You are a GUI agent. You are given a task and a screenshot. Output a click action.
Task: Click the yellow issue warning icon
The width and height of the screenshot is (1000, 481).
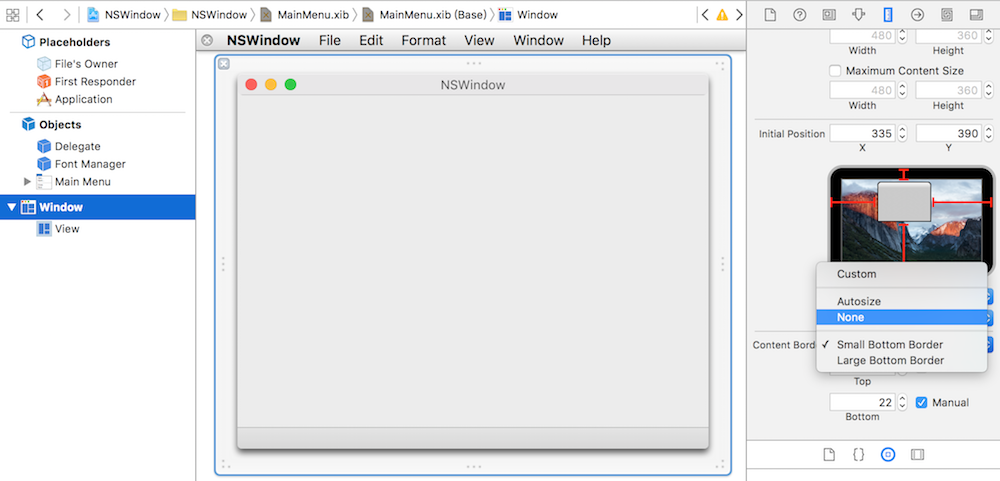coord(722,15)
